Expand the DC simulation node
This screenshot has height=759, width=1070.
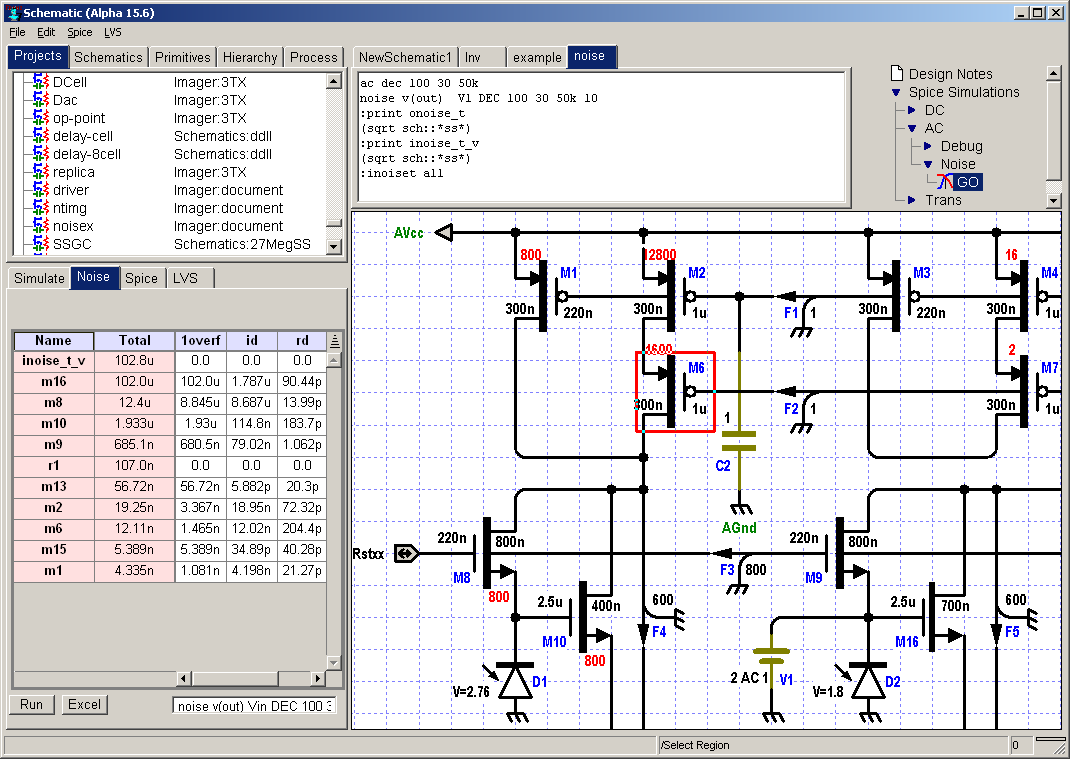coord(912,110)
